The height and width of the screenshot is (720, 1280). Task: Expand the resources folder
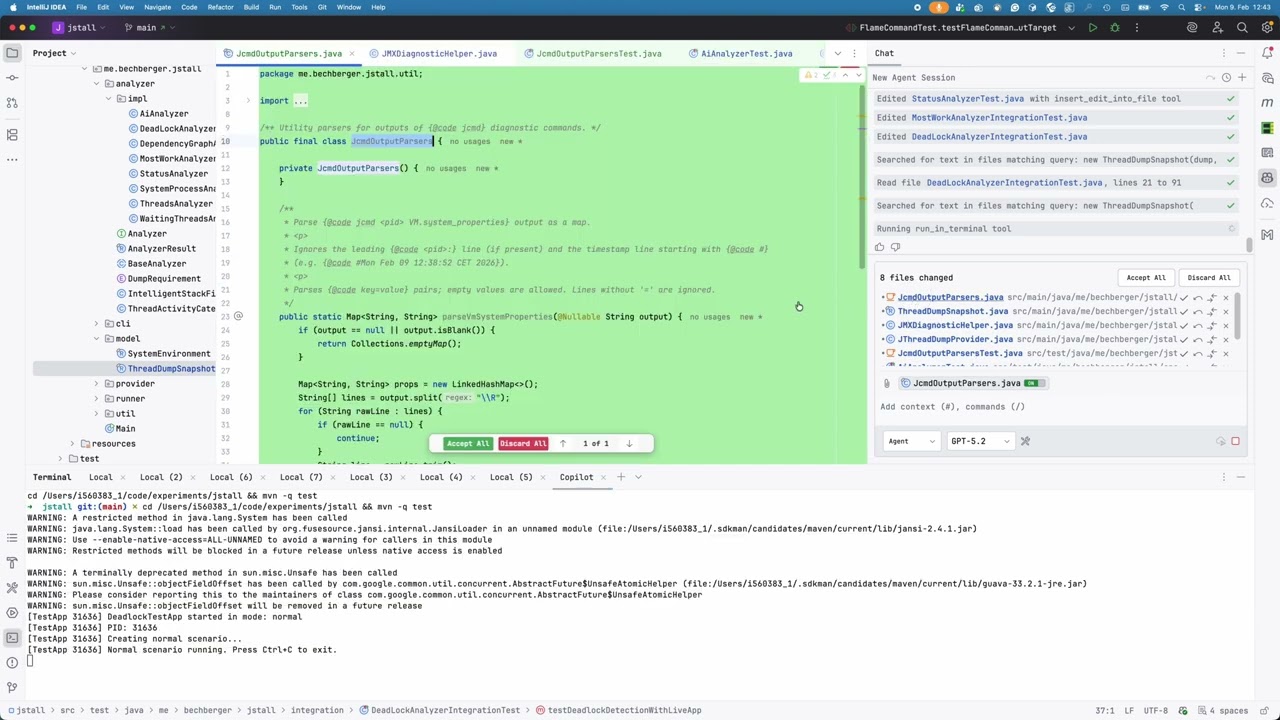72,444
